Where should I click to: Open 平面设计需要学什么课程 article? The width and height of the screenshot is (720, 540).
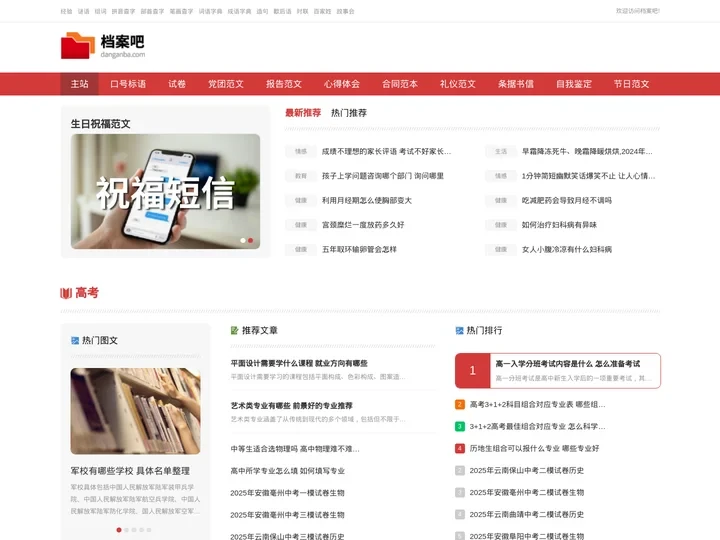click(x=299, y=363)
